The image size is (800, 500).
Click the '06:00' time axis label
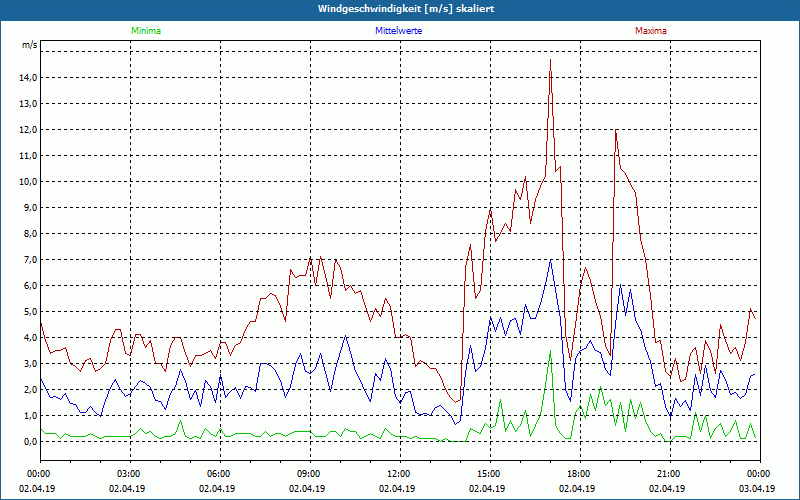(x=217, y=474)
